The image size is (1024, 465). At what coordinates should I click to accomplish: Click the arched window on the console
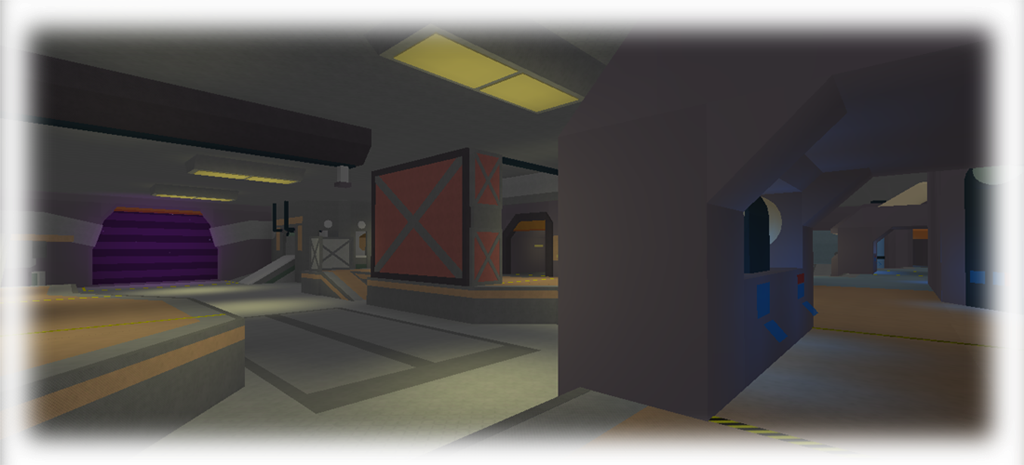[758, 236]
